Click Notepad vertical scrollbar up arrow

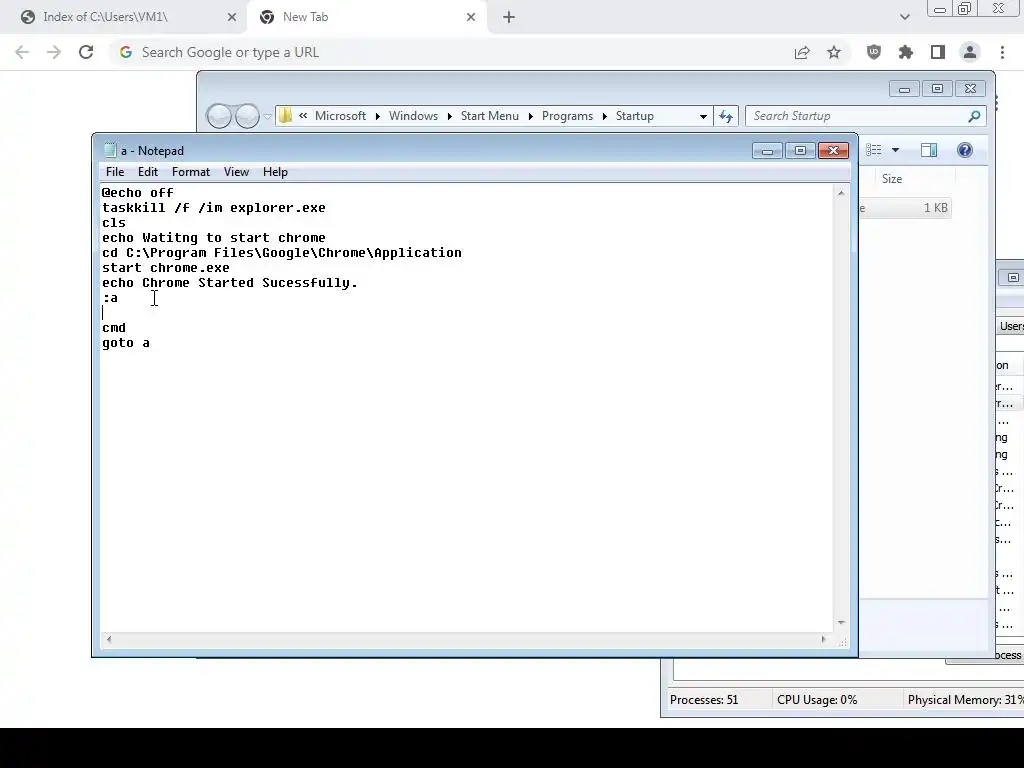point(841,193)
